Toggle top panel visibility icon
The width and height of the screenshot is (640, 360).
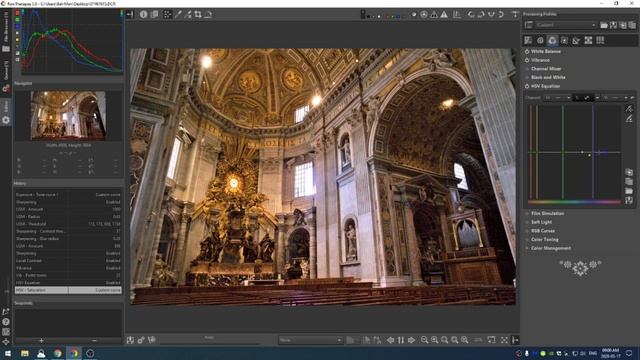pyautogui.click(x=515, y=14)
